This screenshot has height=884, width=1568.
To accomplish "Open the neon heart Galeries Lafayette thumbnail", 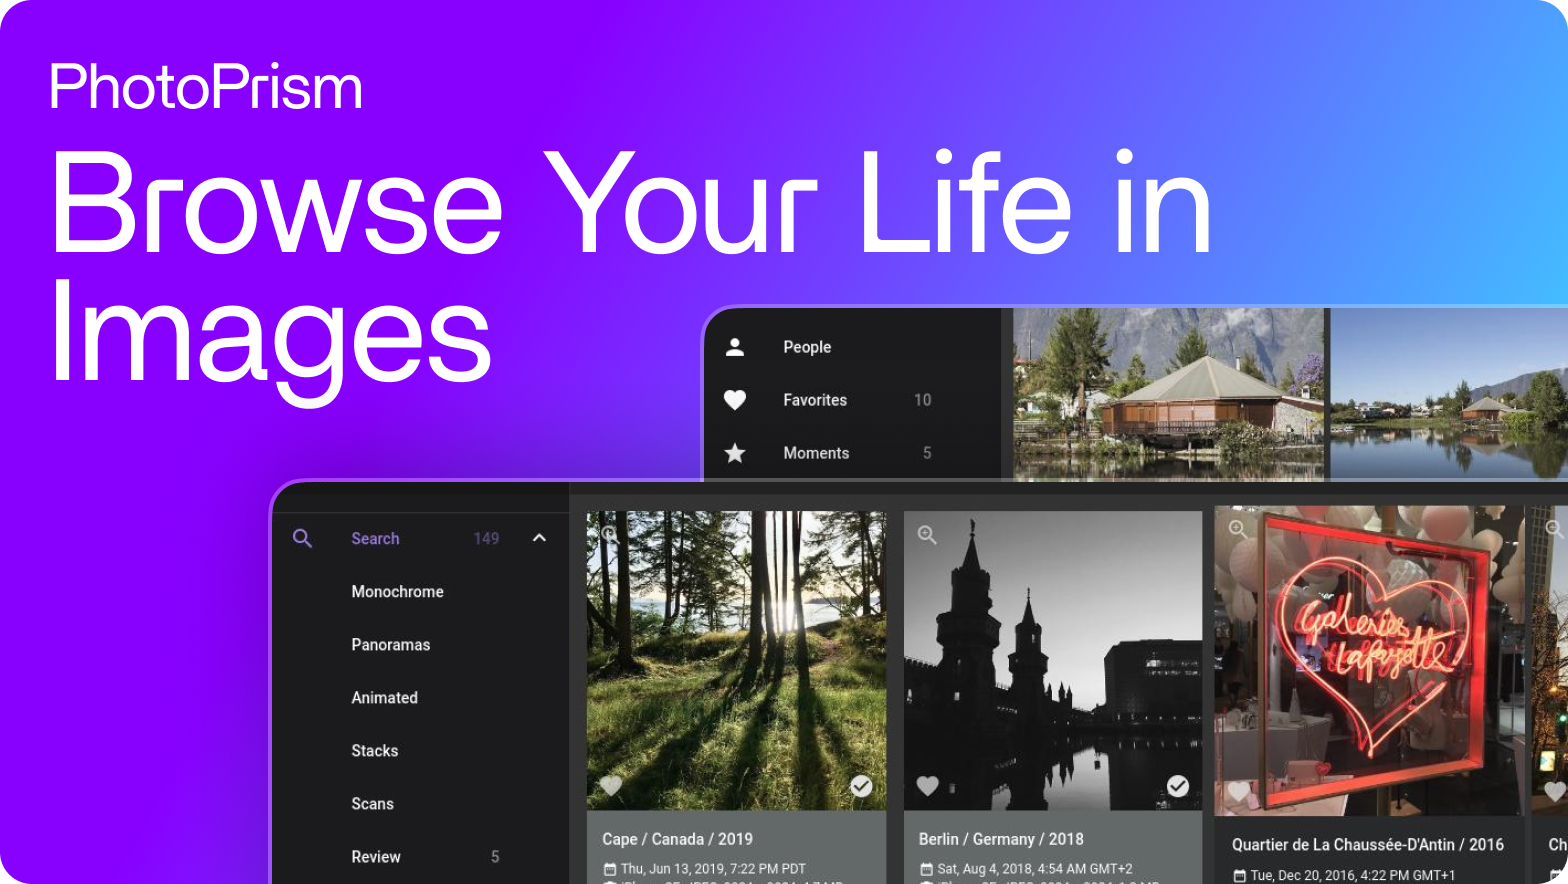I will coord(1368,660).
